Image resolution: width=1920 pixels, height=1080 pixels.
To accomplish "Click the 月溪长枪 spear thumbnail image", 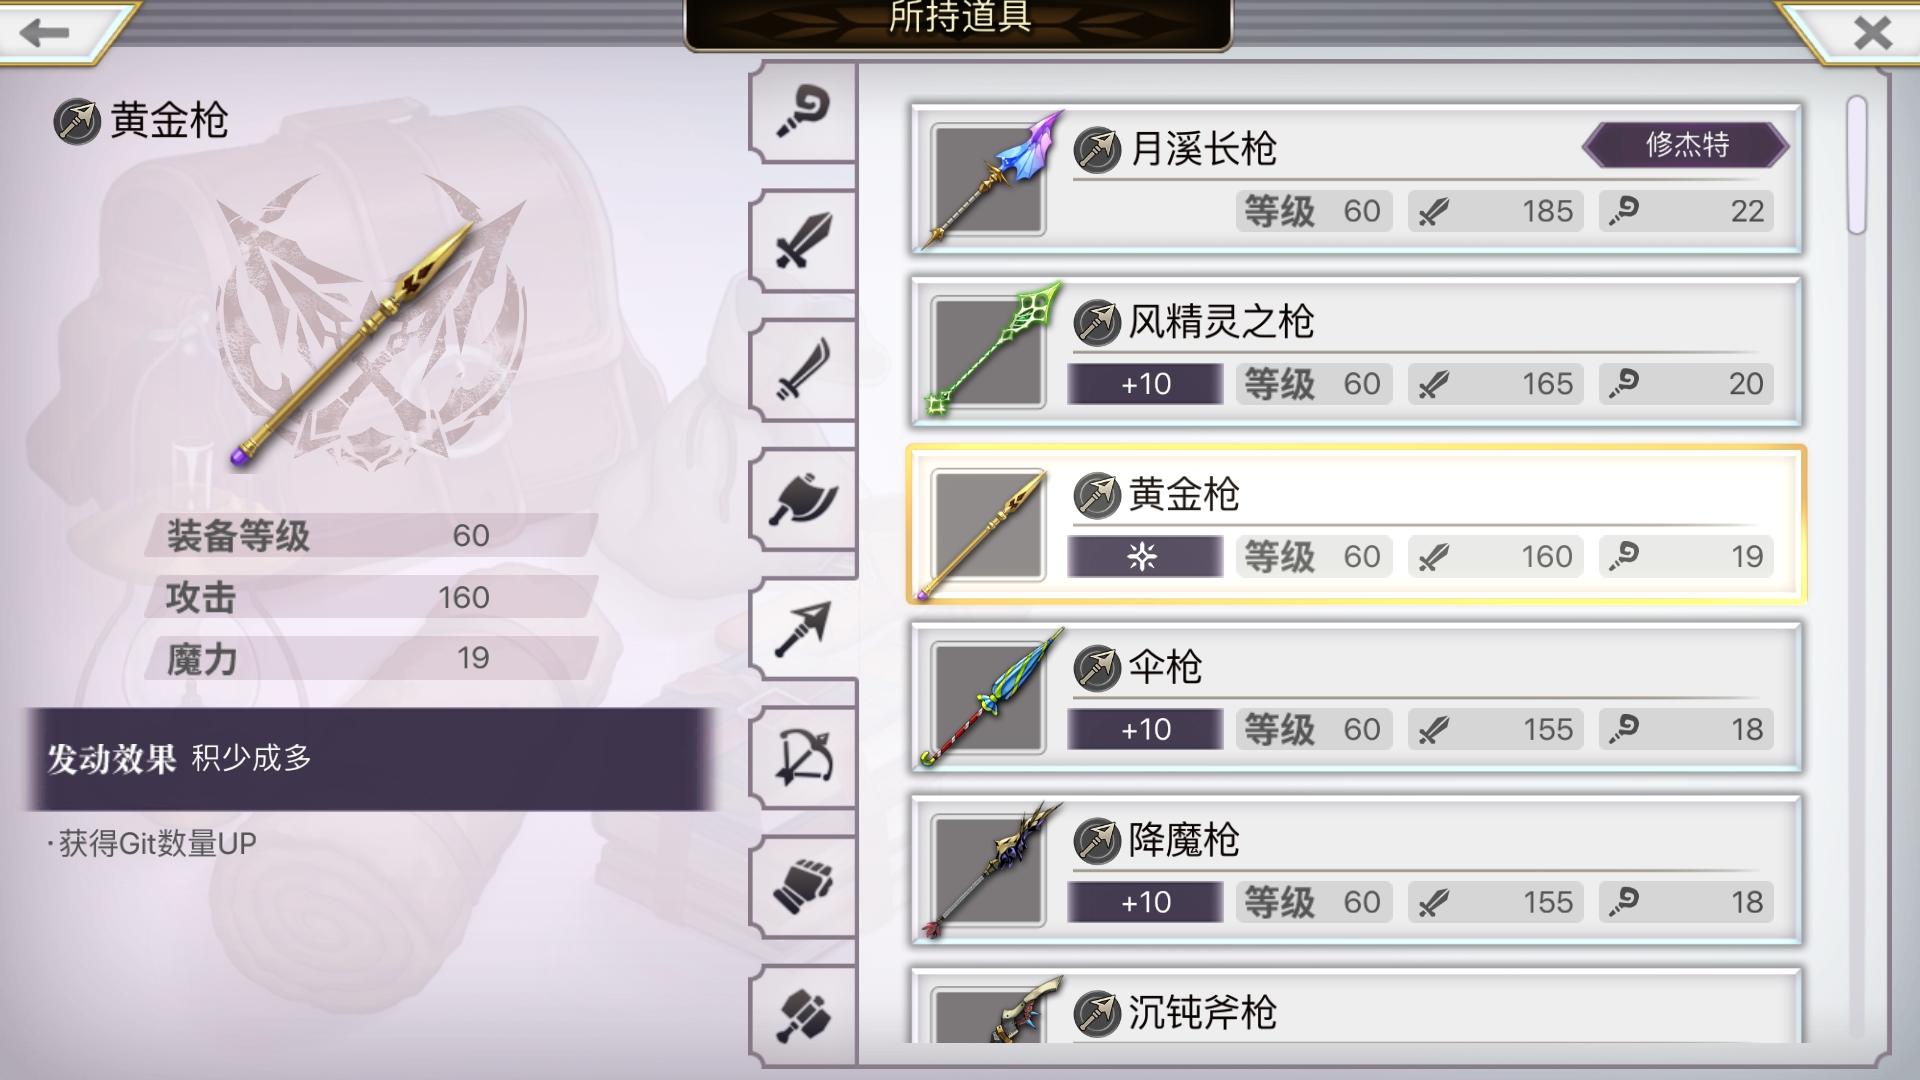I will [x=987, y=181].
